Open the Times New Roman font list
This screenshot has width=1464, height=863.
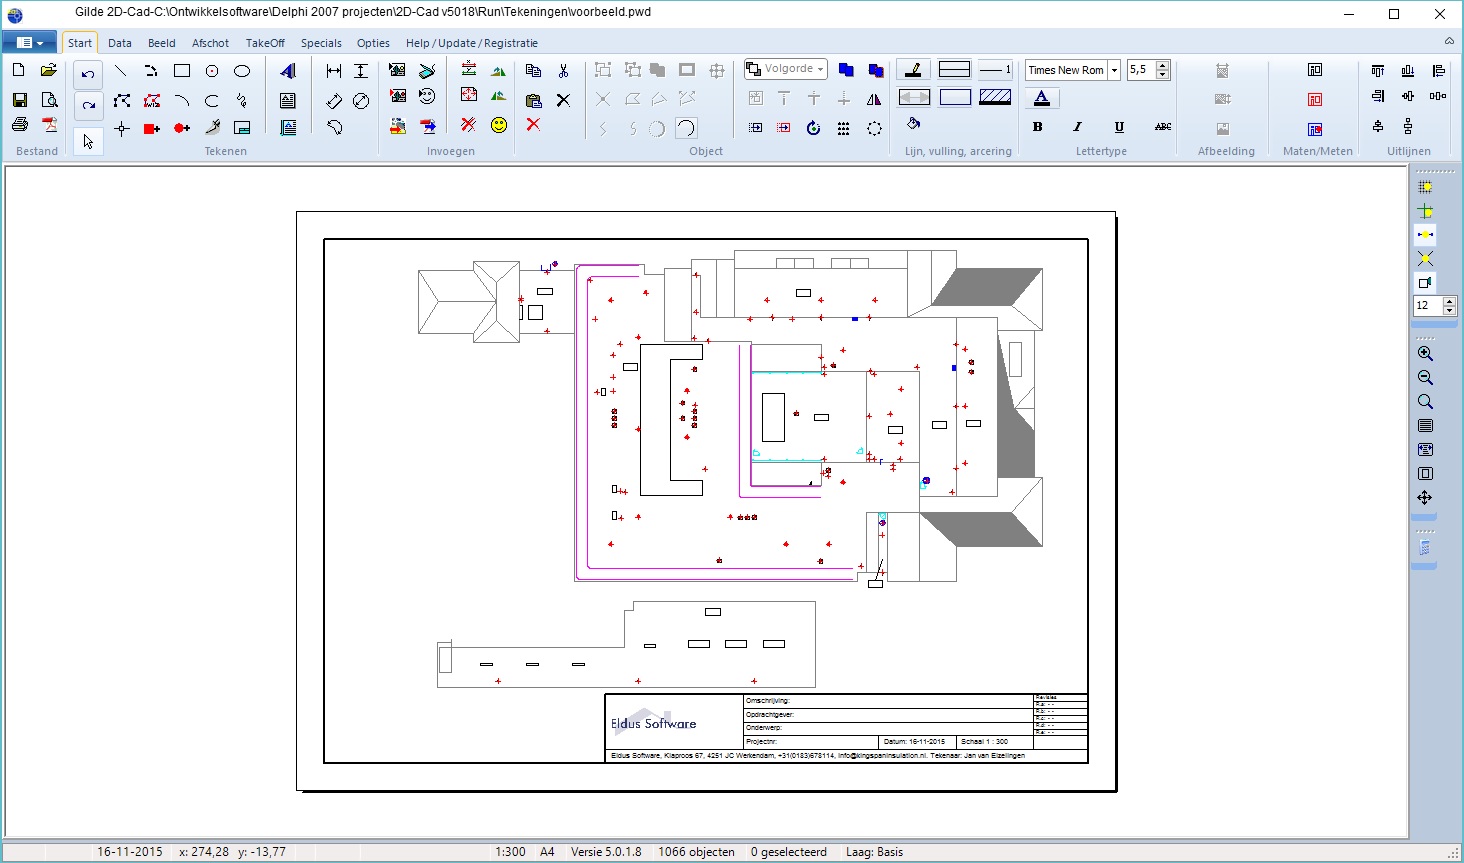pyautogui.click(x=1113, y=70)
